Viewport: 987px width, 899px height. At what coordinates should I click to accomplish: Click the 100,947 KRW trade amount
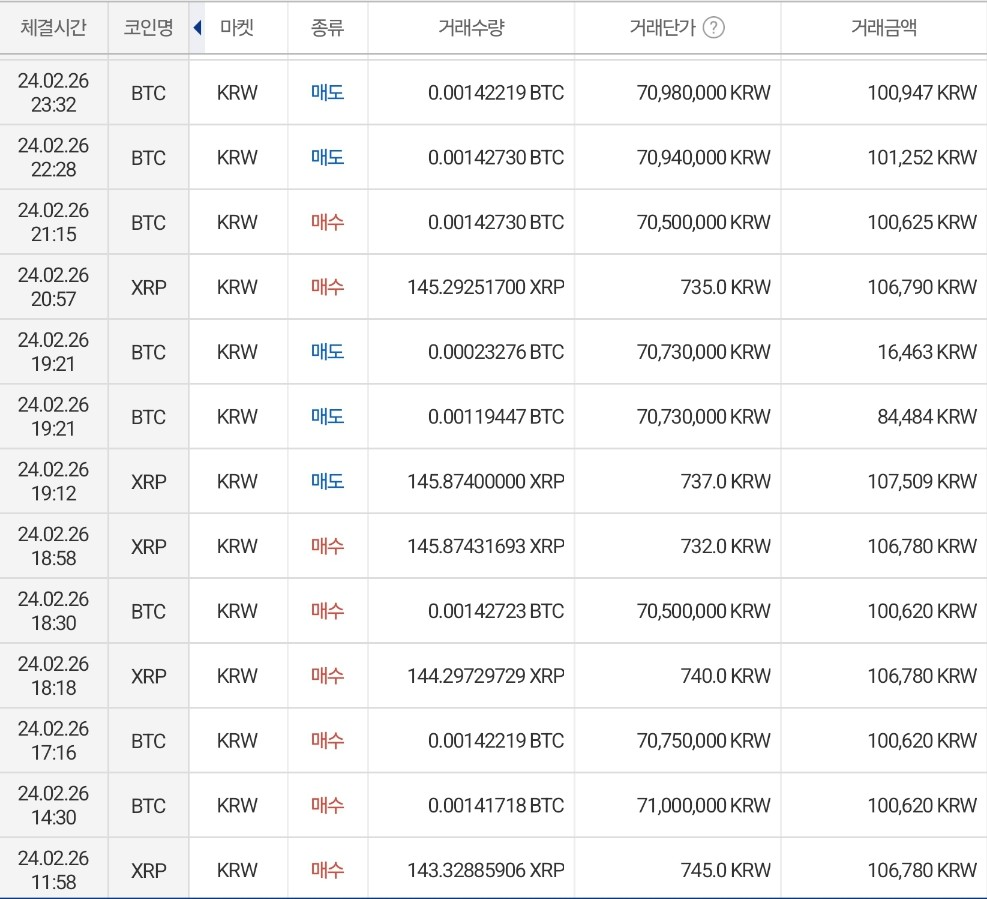tap(922, 93)
